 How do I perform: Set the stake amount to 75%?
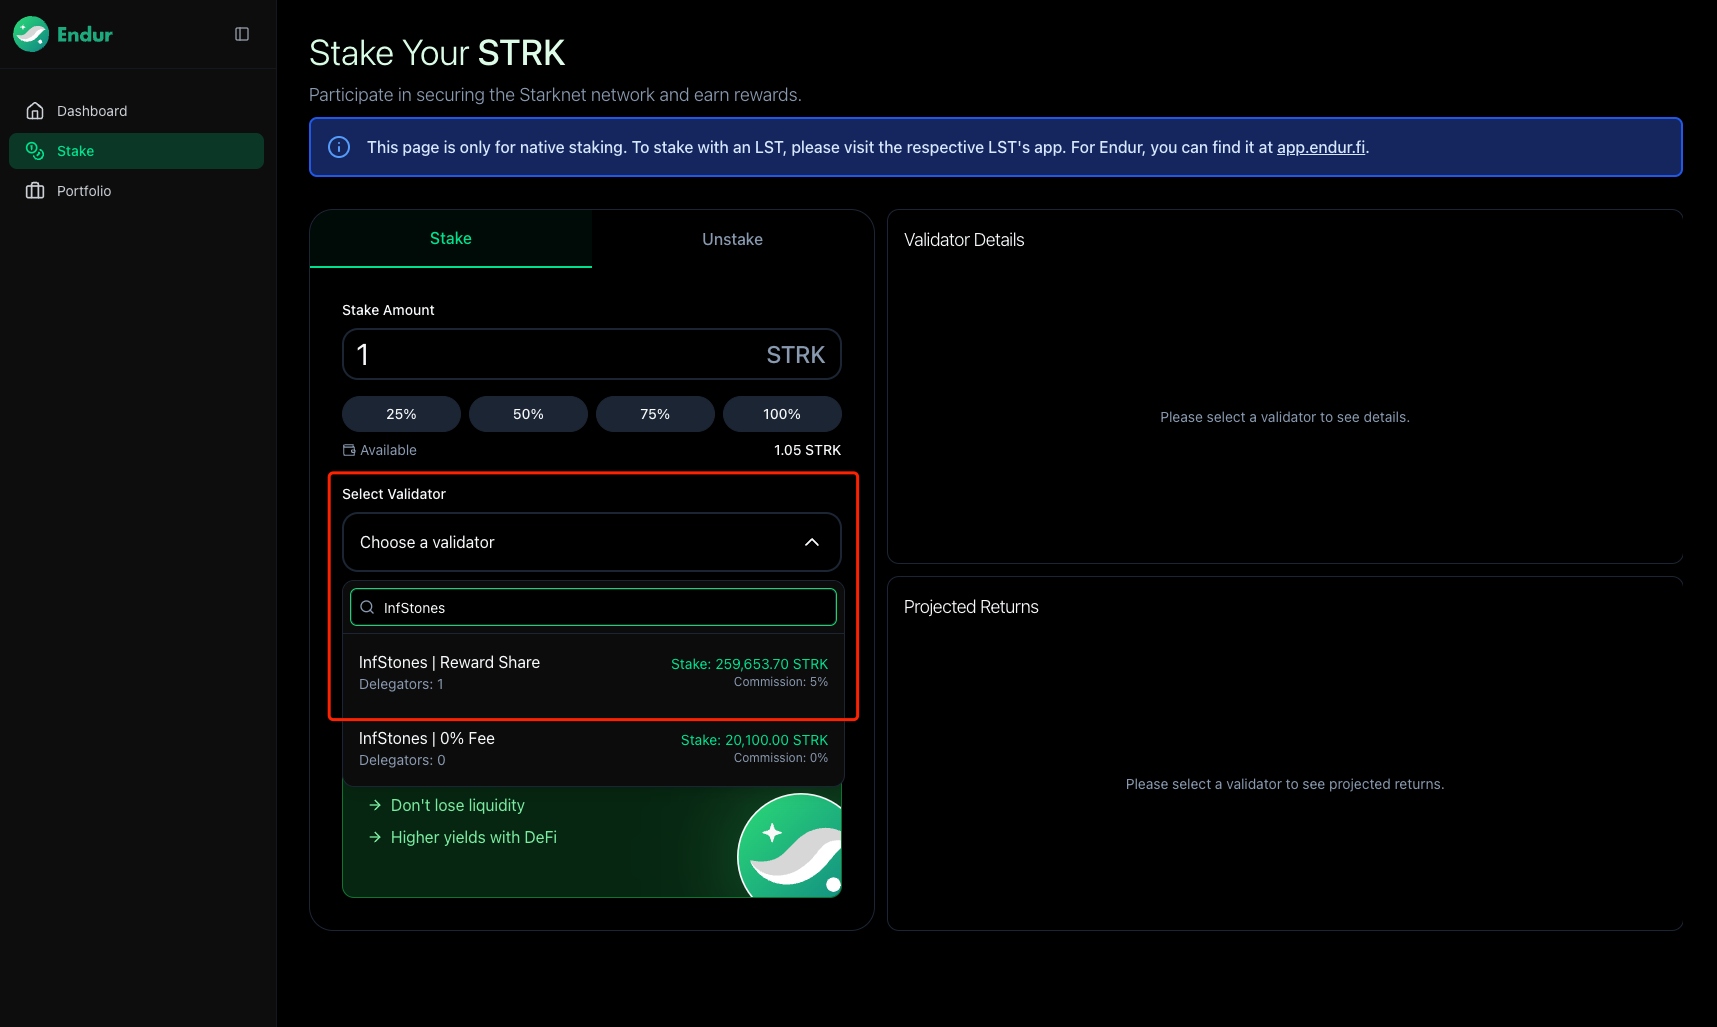655,414
